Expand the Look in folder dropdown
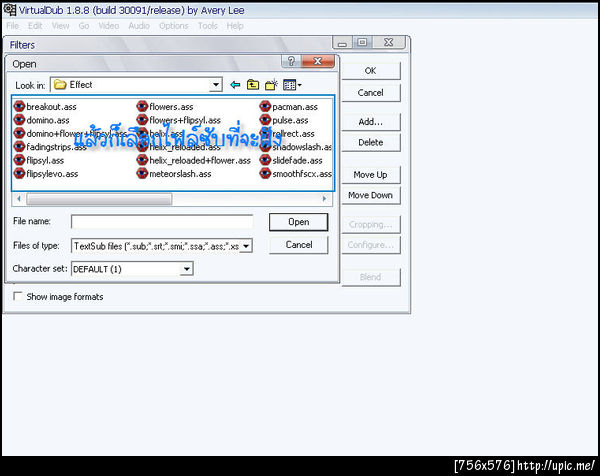This screenshot has width=600, height=476. pos(216,85)
